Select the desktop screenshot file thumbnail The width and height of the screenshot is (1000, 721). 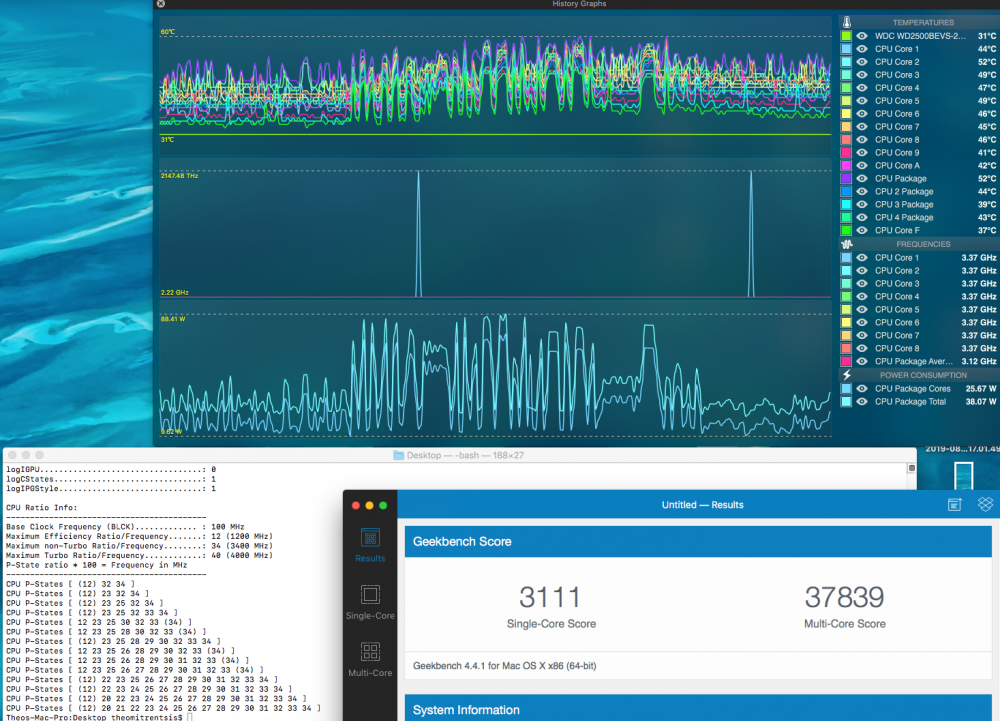pos(963,476)
